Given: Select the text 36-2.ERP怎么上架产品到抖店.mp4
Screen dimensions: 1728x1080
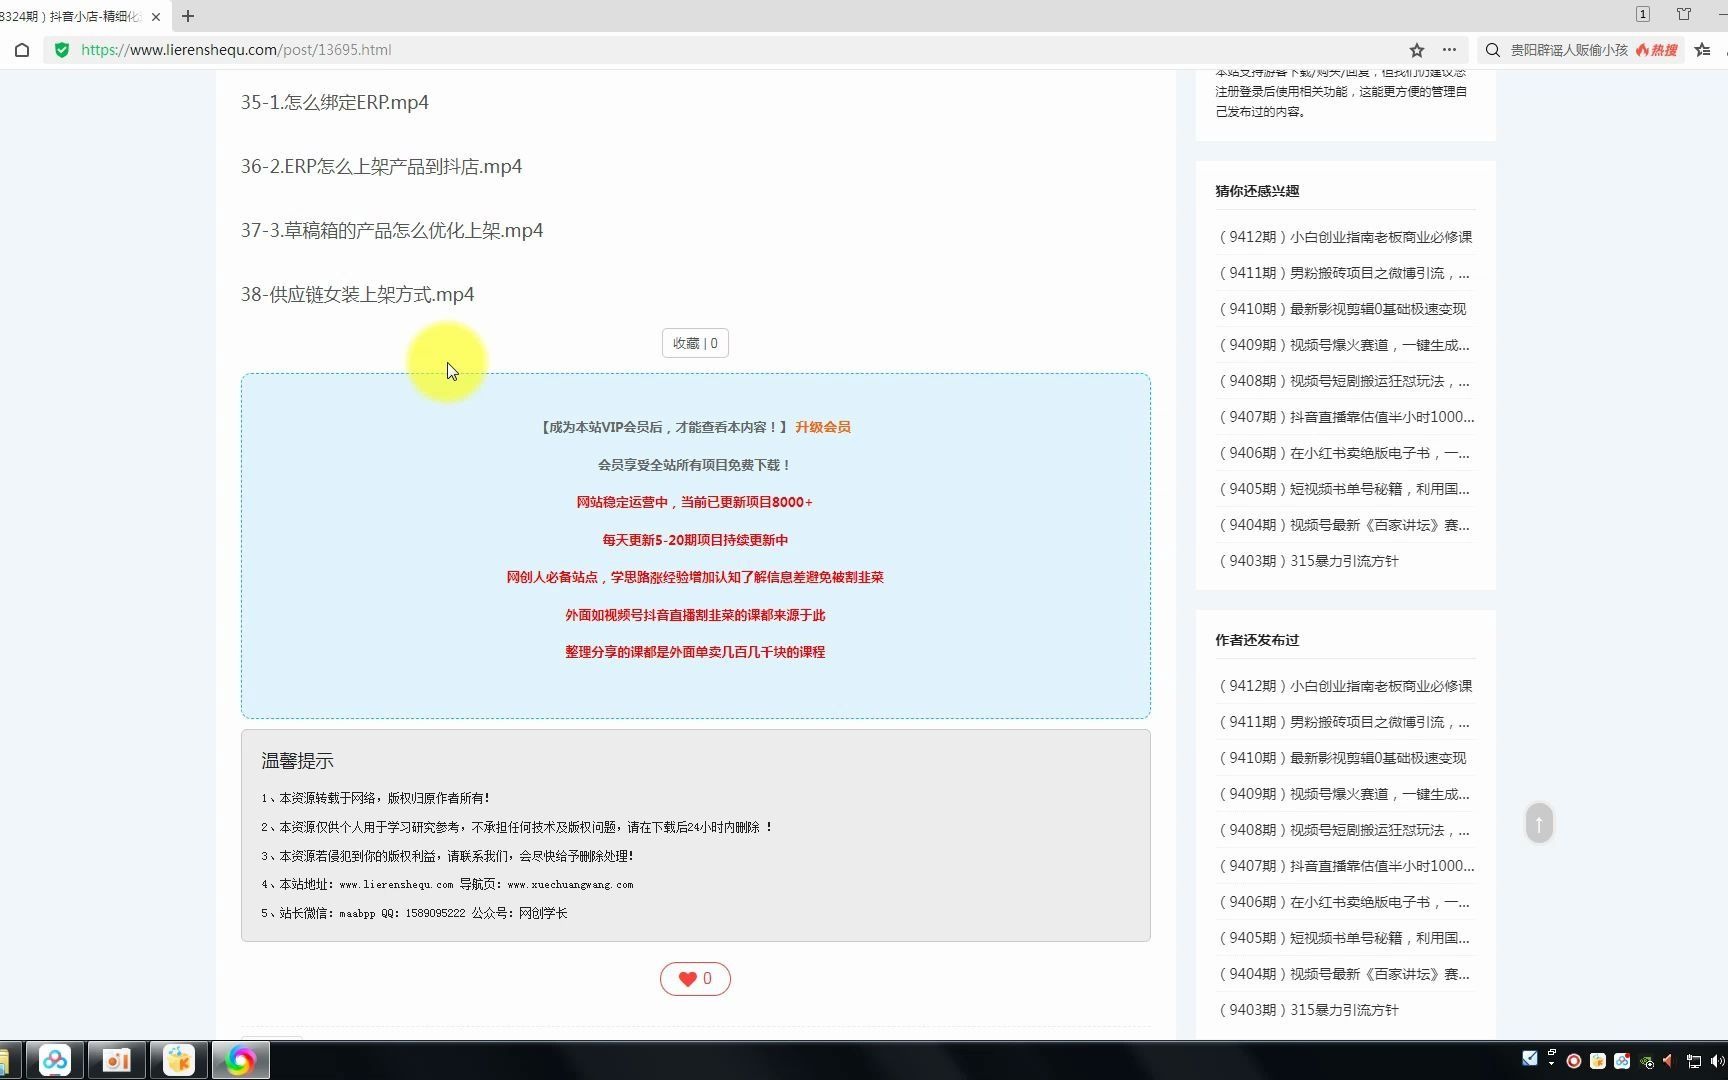Looking at the screenshot, I should click(x=381, y=166).
